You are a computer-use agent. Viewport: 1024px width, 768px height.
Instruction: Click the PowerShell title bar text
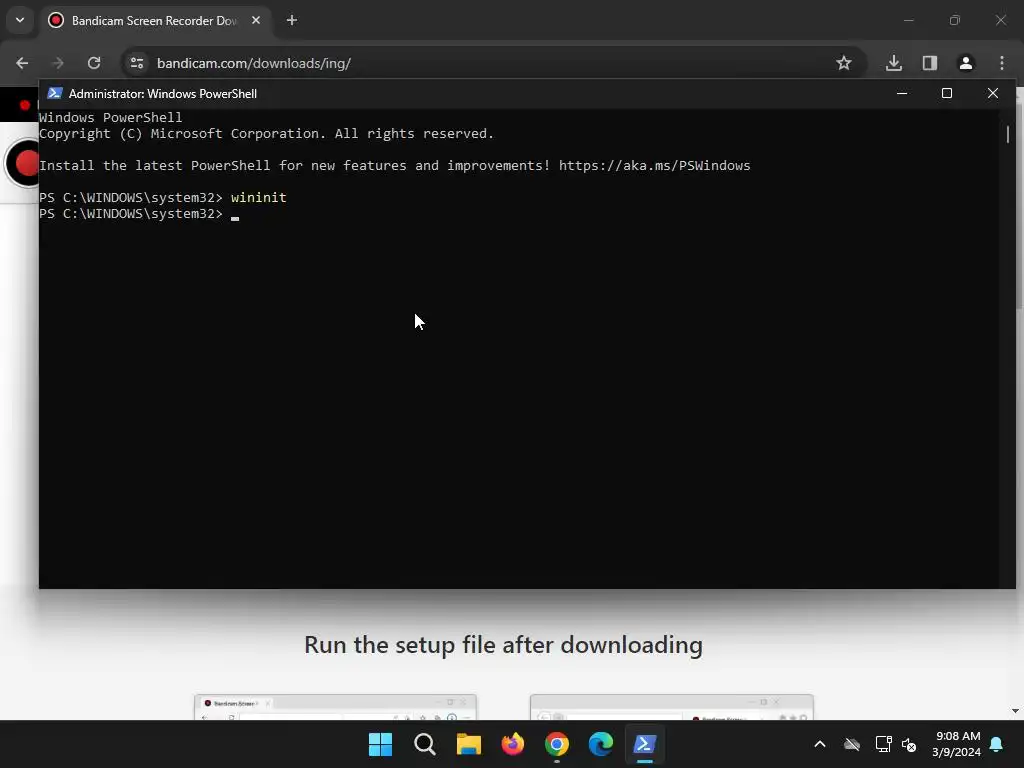[163, 93]
